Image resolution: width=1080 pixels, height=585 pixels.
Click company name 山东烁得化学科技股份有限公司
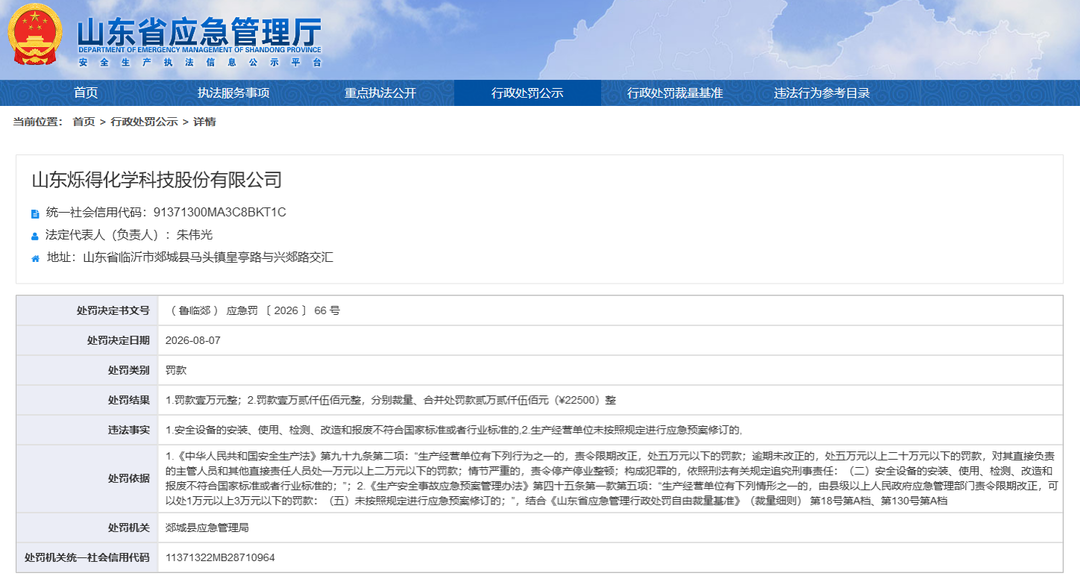(x=157, y=180)
